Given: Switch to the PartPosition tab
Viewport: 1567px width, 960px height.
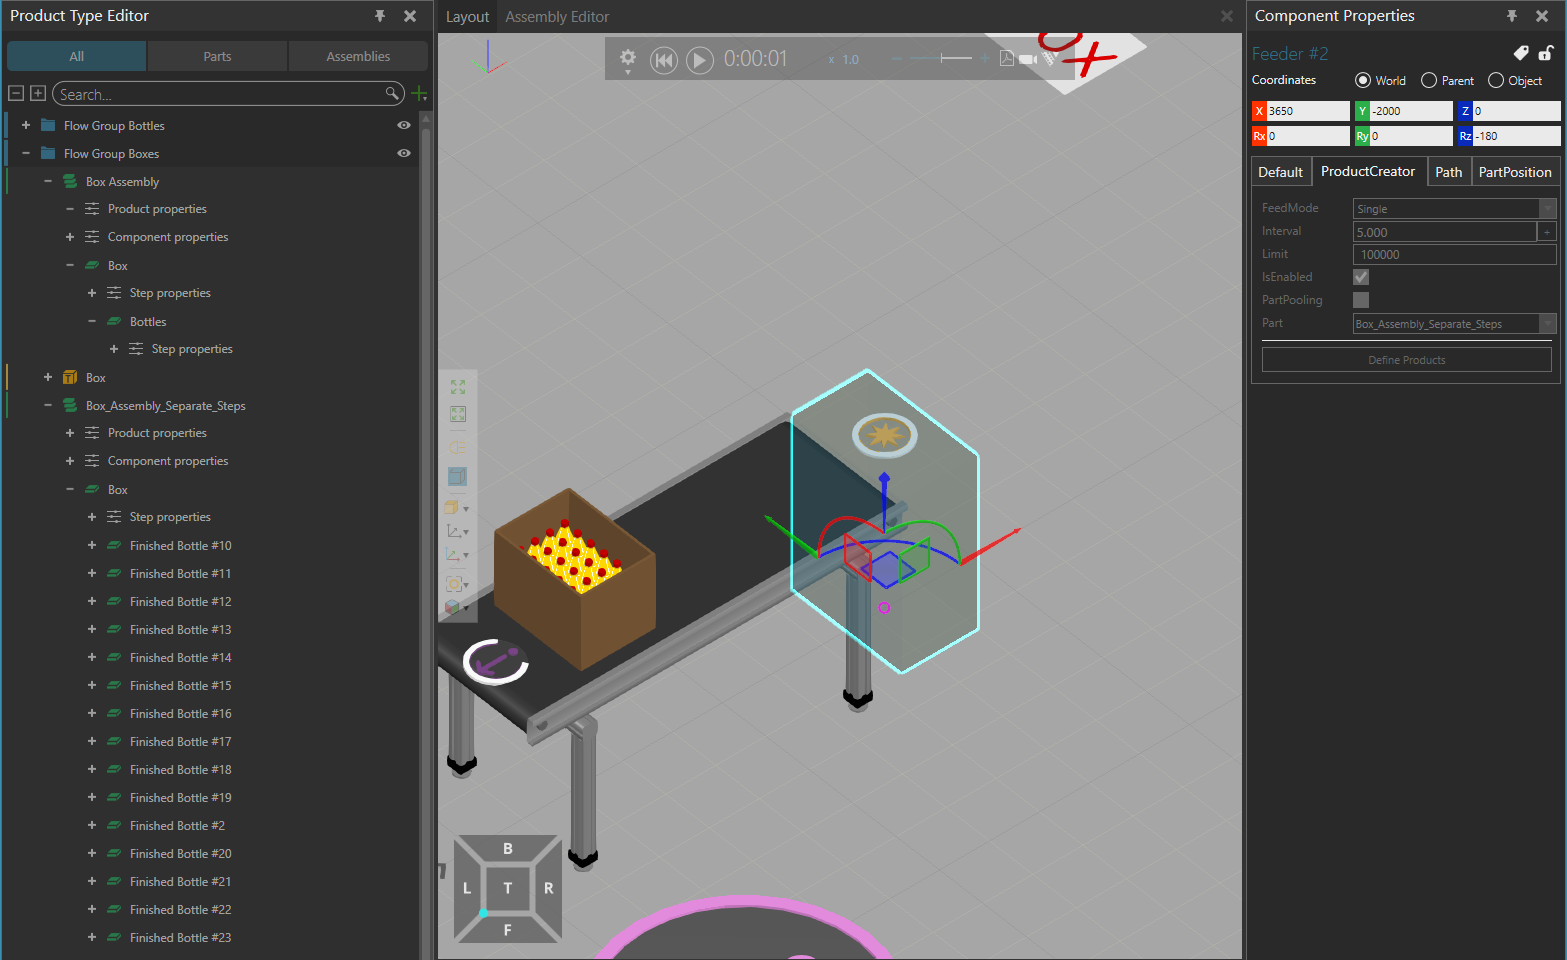Looking at the screenshot, I should coord(1514,172).
